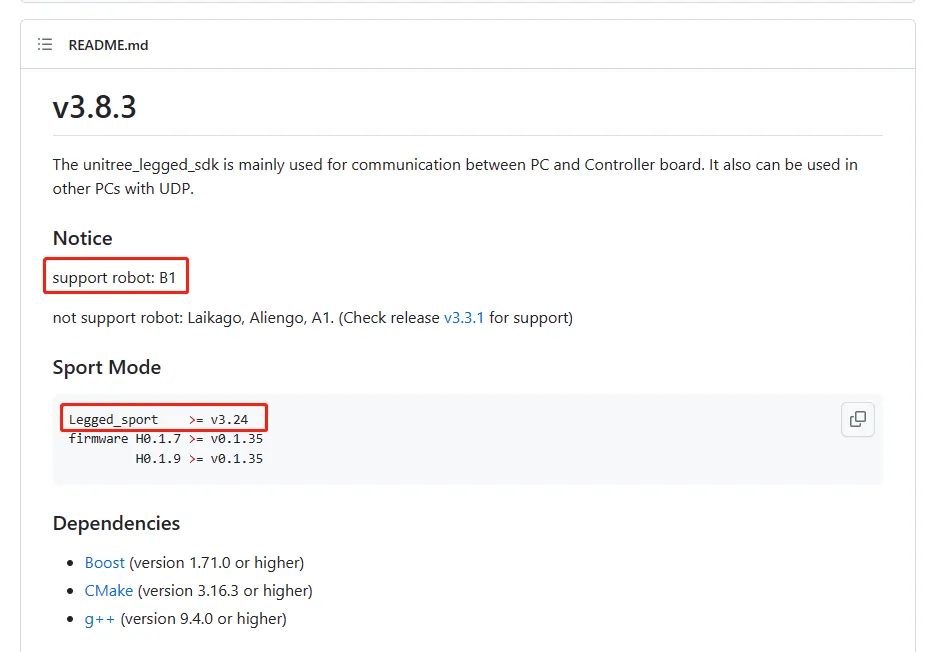Click the 'version 3.16.3 or higher' text
The height and width of the screenshot is (652, 936).
[x=225, y=591]
